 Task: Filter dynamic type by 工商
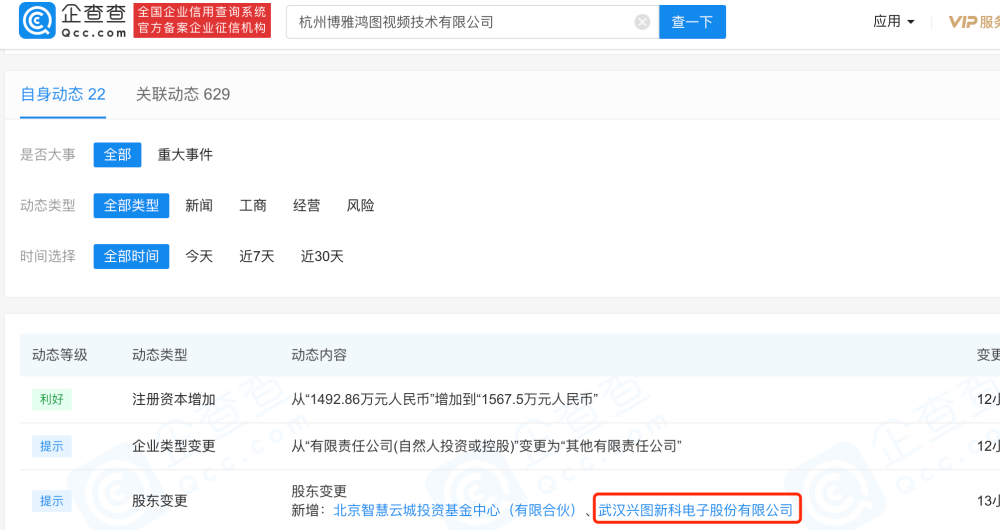tap(253, 205)
